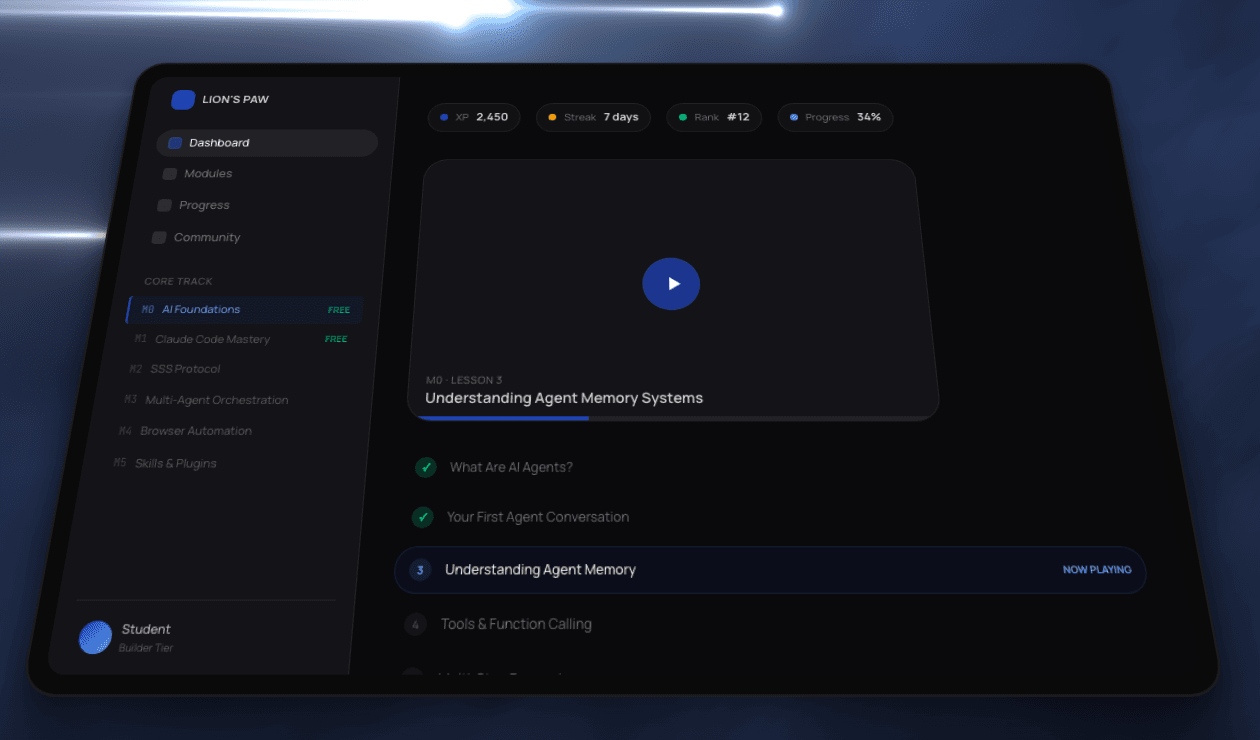This screenshot has width=1260, height=740.
Task: Click the number 4 lesson badge
Action: tap(415, 625)
